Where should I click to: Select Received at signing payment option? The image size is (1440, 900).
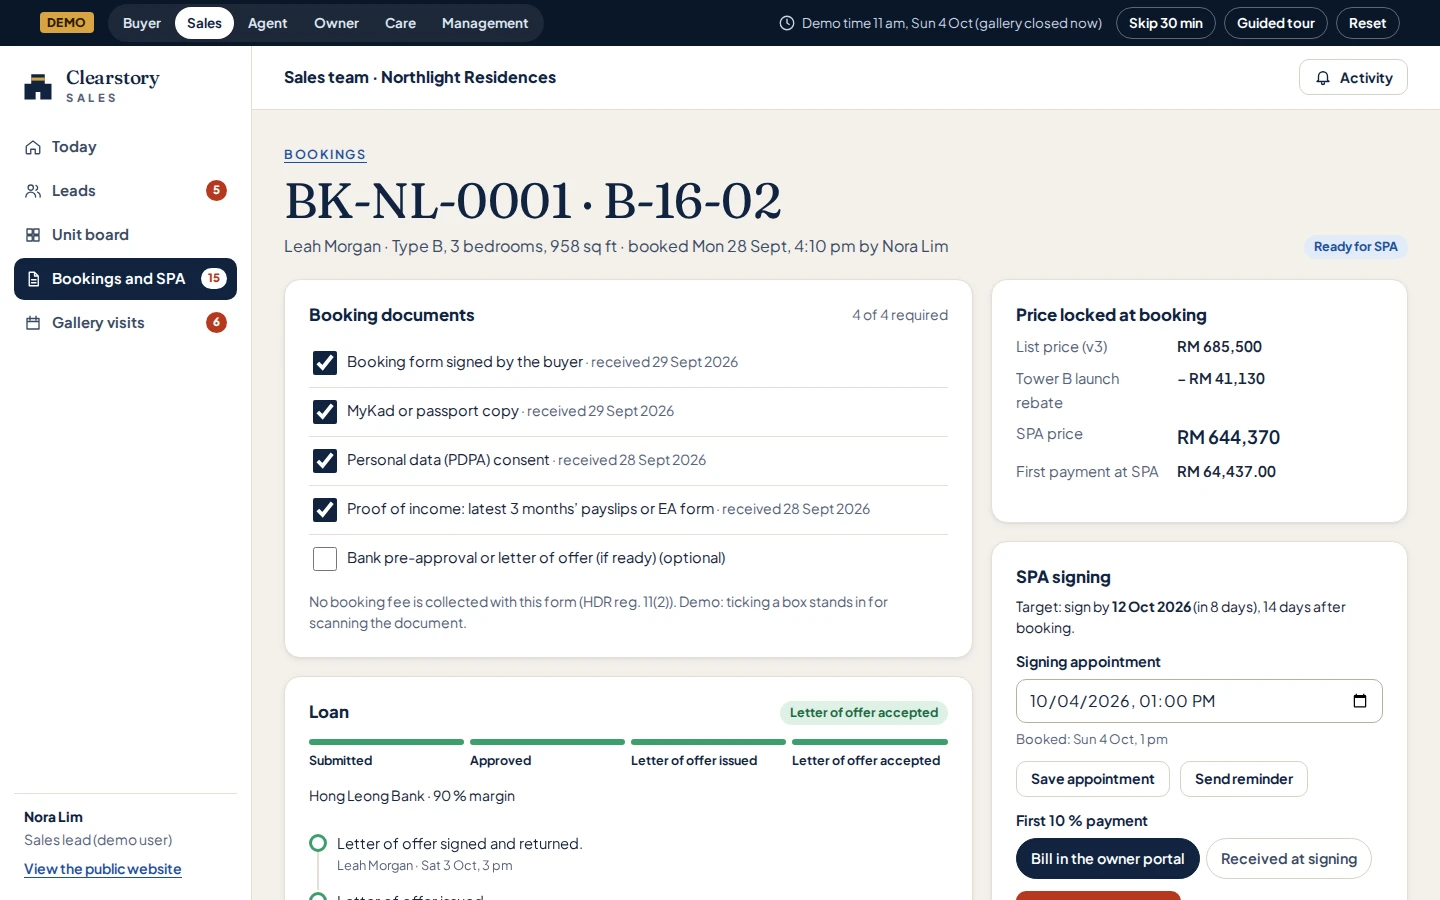pyautogui.click(x=1289, y=859)
